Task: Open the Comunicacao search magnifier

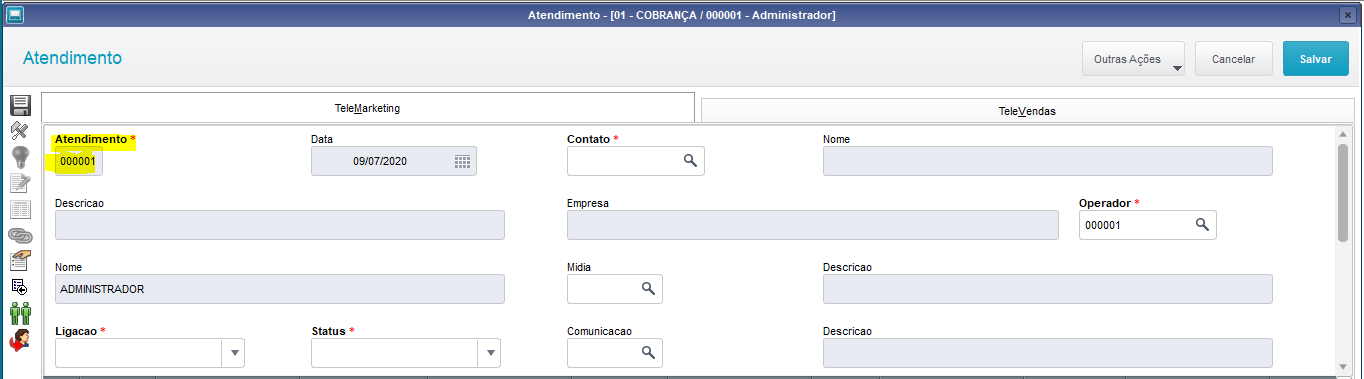Action: [x=648, y=353]
